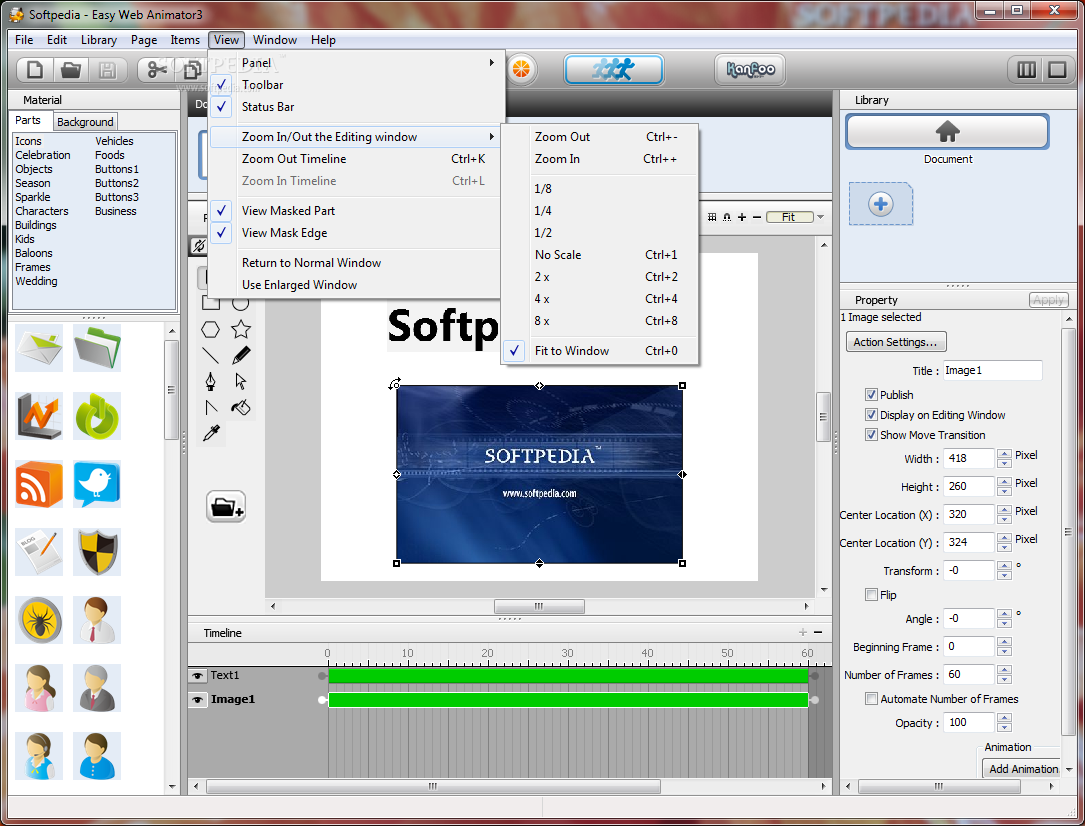Click the add-folder import icon

226,506
